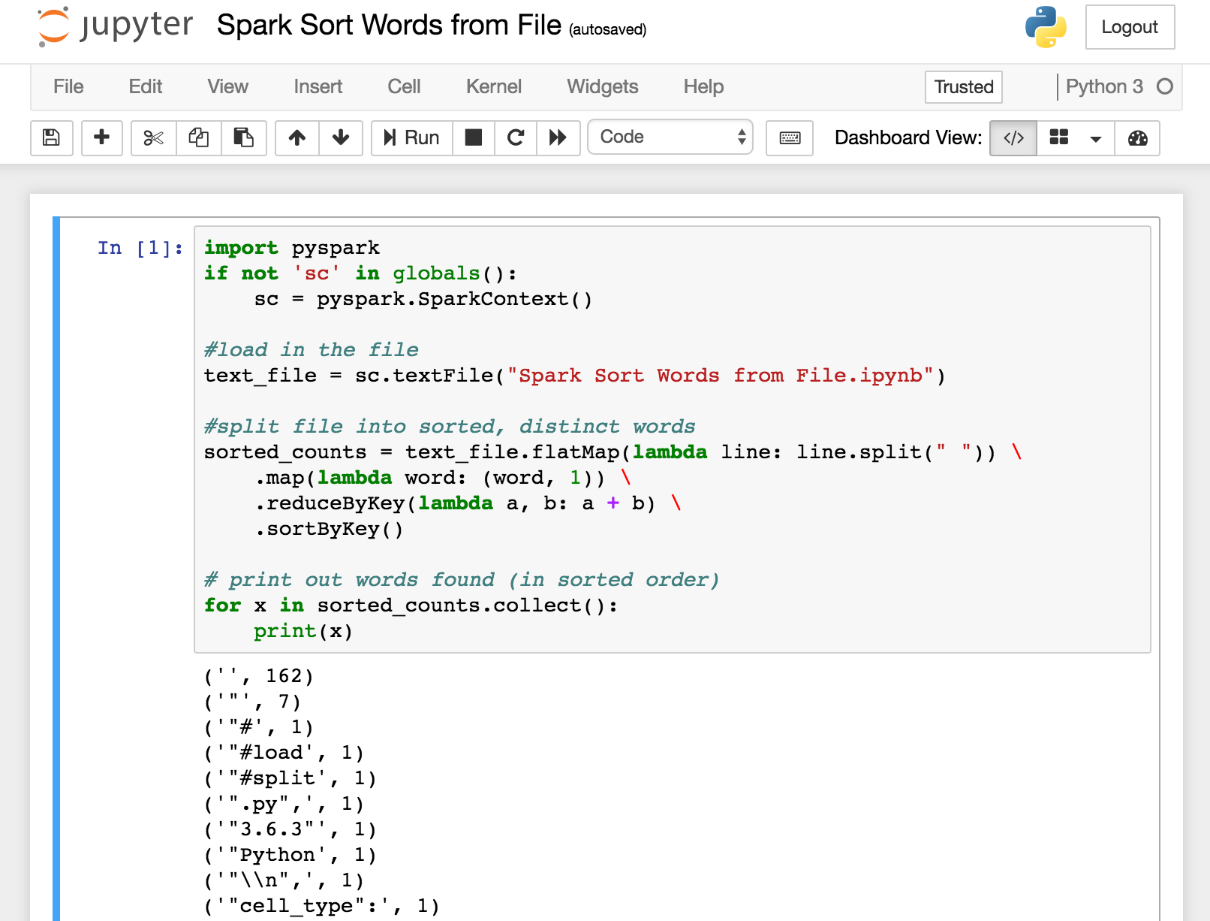Click the output line containing #split
The height and width of the screenshot is (921, 1210).
pyautogui.click(x=290, y=778)
